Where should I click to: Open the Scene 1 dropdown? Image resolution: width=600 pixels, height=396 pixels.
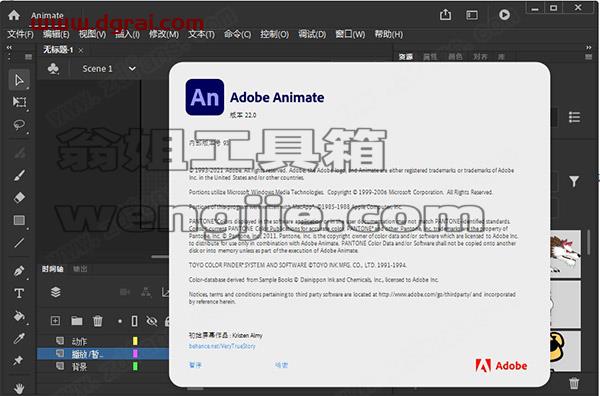pos(132,69)
